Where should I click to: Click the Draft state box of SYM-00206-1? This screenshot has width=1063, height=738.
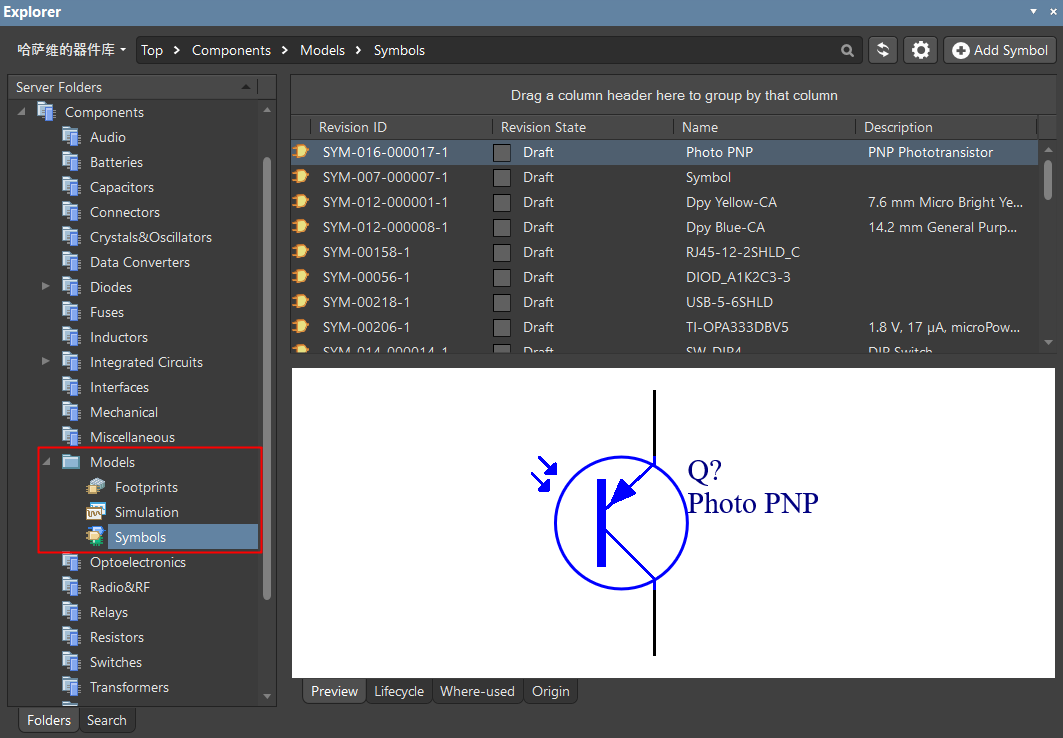pyautogui.click(x=502, y=328)
